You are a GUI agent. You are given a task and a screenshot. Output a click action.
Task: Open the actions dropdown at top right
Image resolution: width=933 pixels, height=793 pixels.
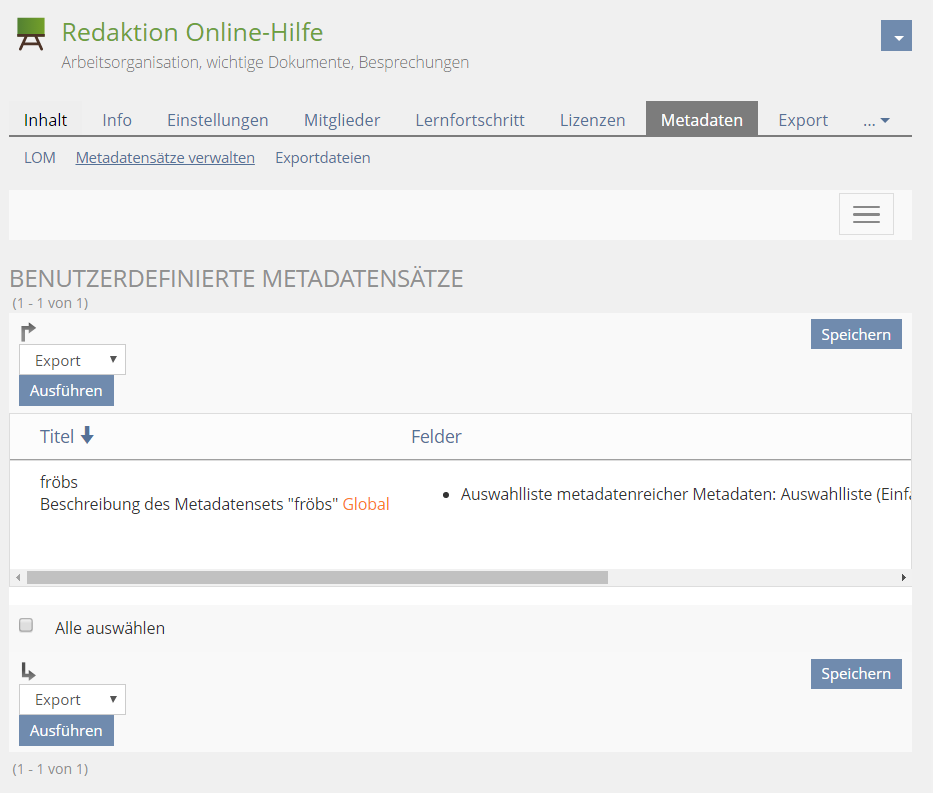point(896,36)
